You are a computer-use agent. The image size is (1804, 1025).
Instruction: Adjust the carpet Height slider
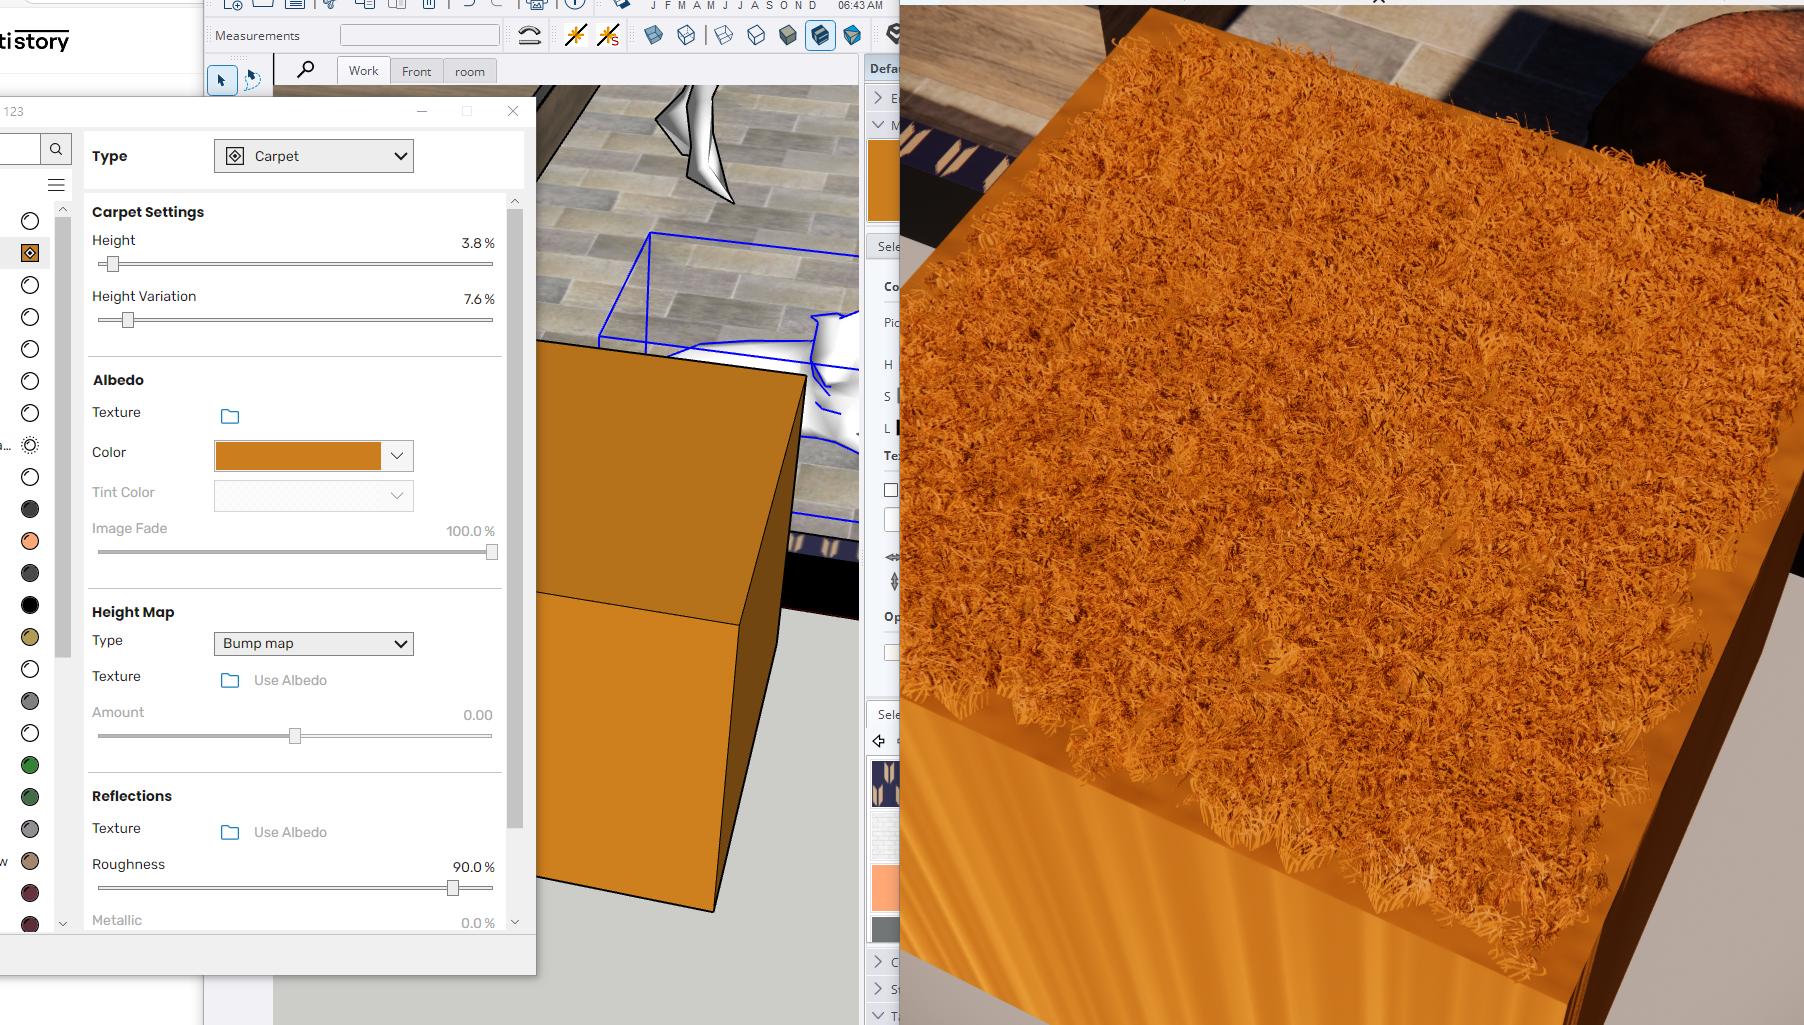point(113,264)
